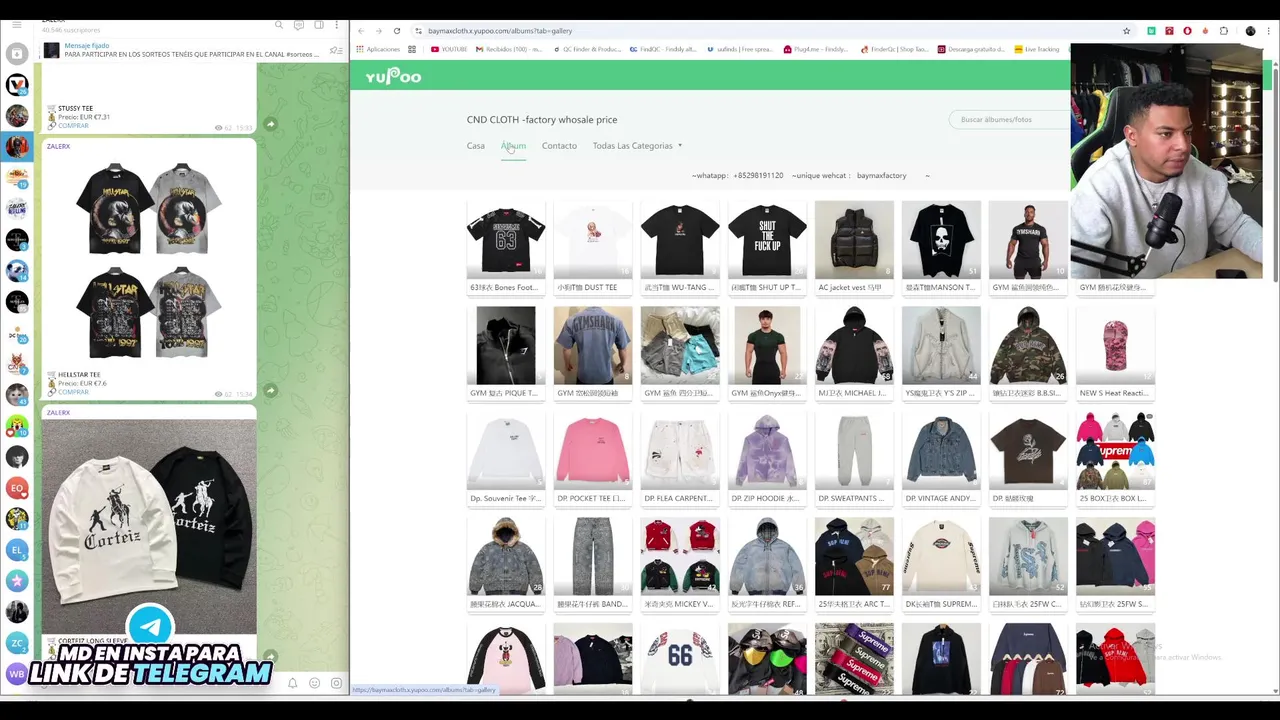Expand Todas Las Categorias dropdown
1280x720 pixels.
click(637, 146)
